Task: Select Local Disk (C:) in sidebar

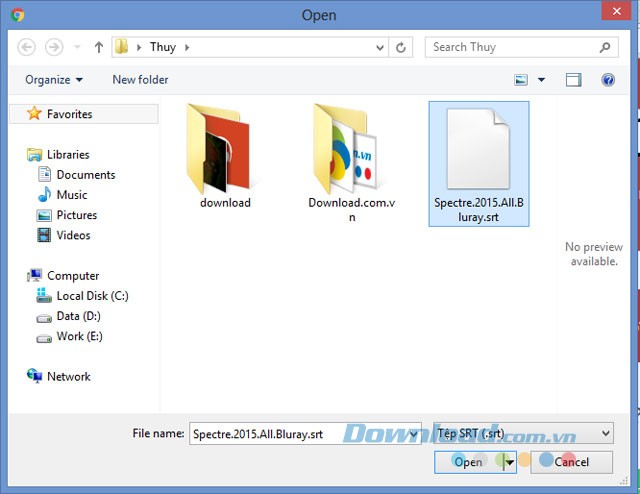Action: (92, 296)
